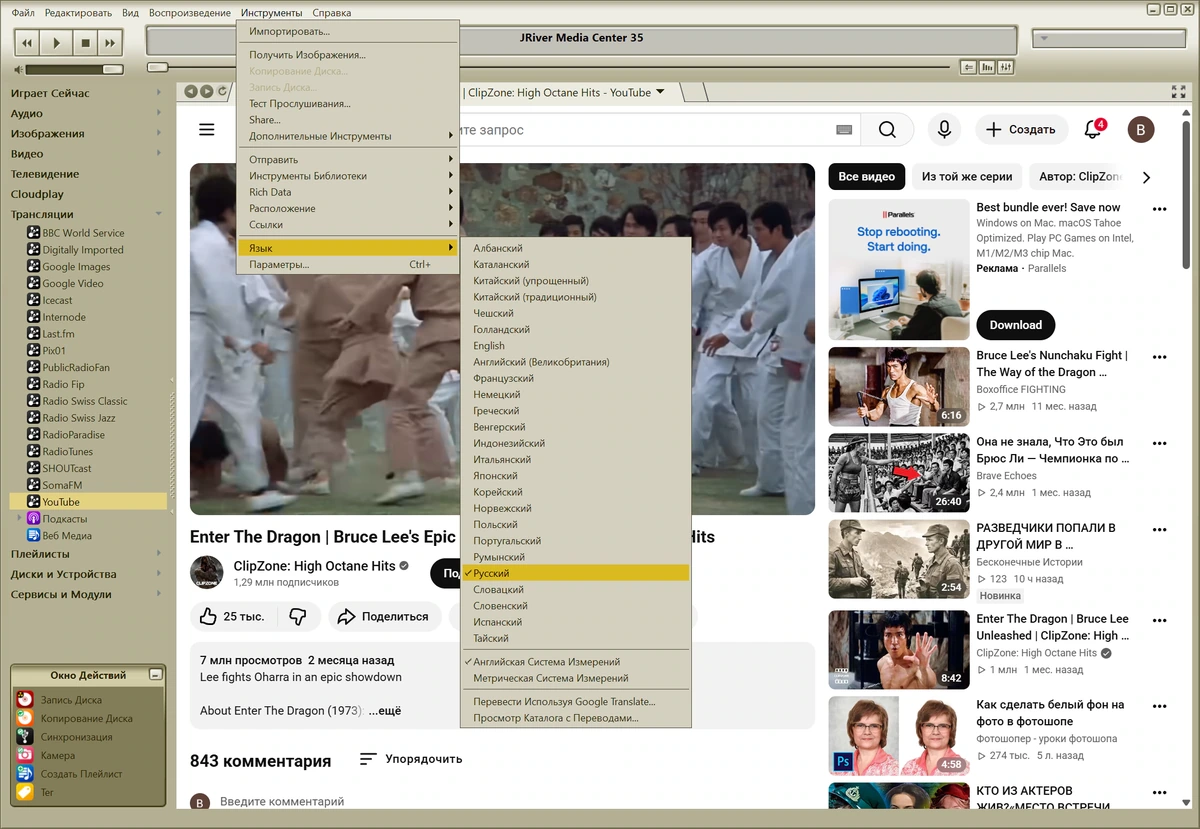Click the fullscreen expand icon at top right

point(1178,92)
